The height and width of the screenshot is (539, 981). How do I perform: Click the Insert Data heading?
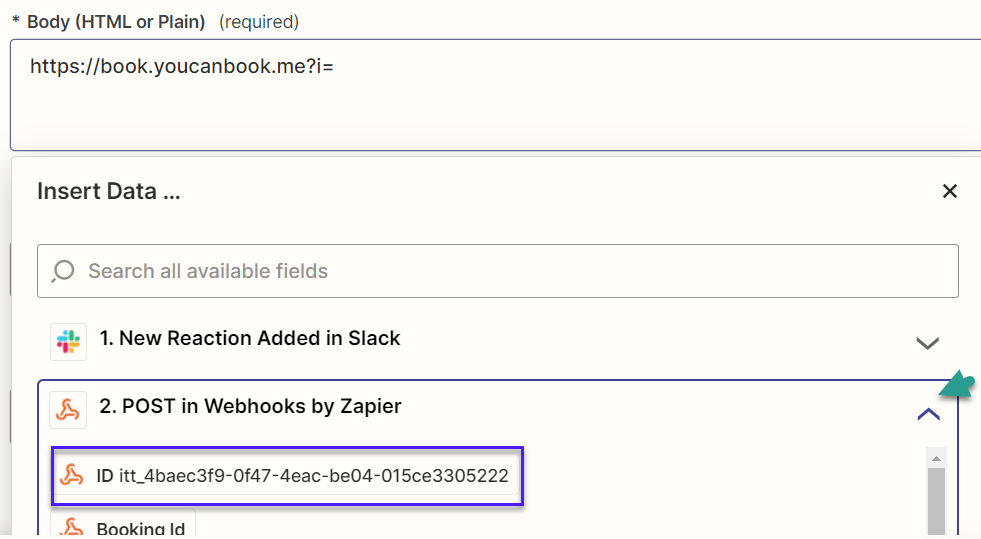tap(109, 191)
